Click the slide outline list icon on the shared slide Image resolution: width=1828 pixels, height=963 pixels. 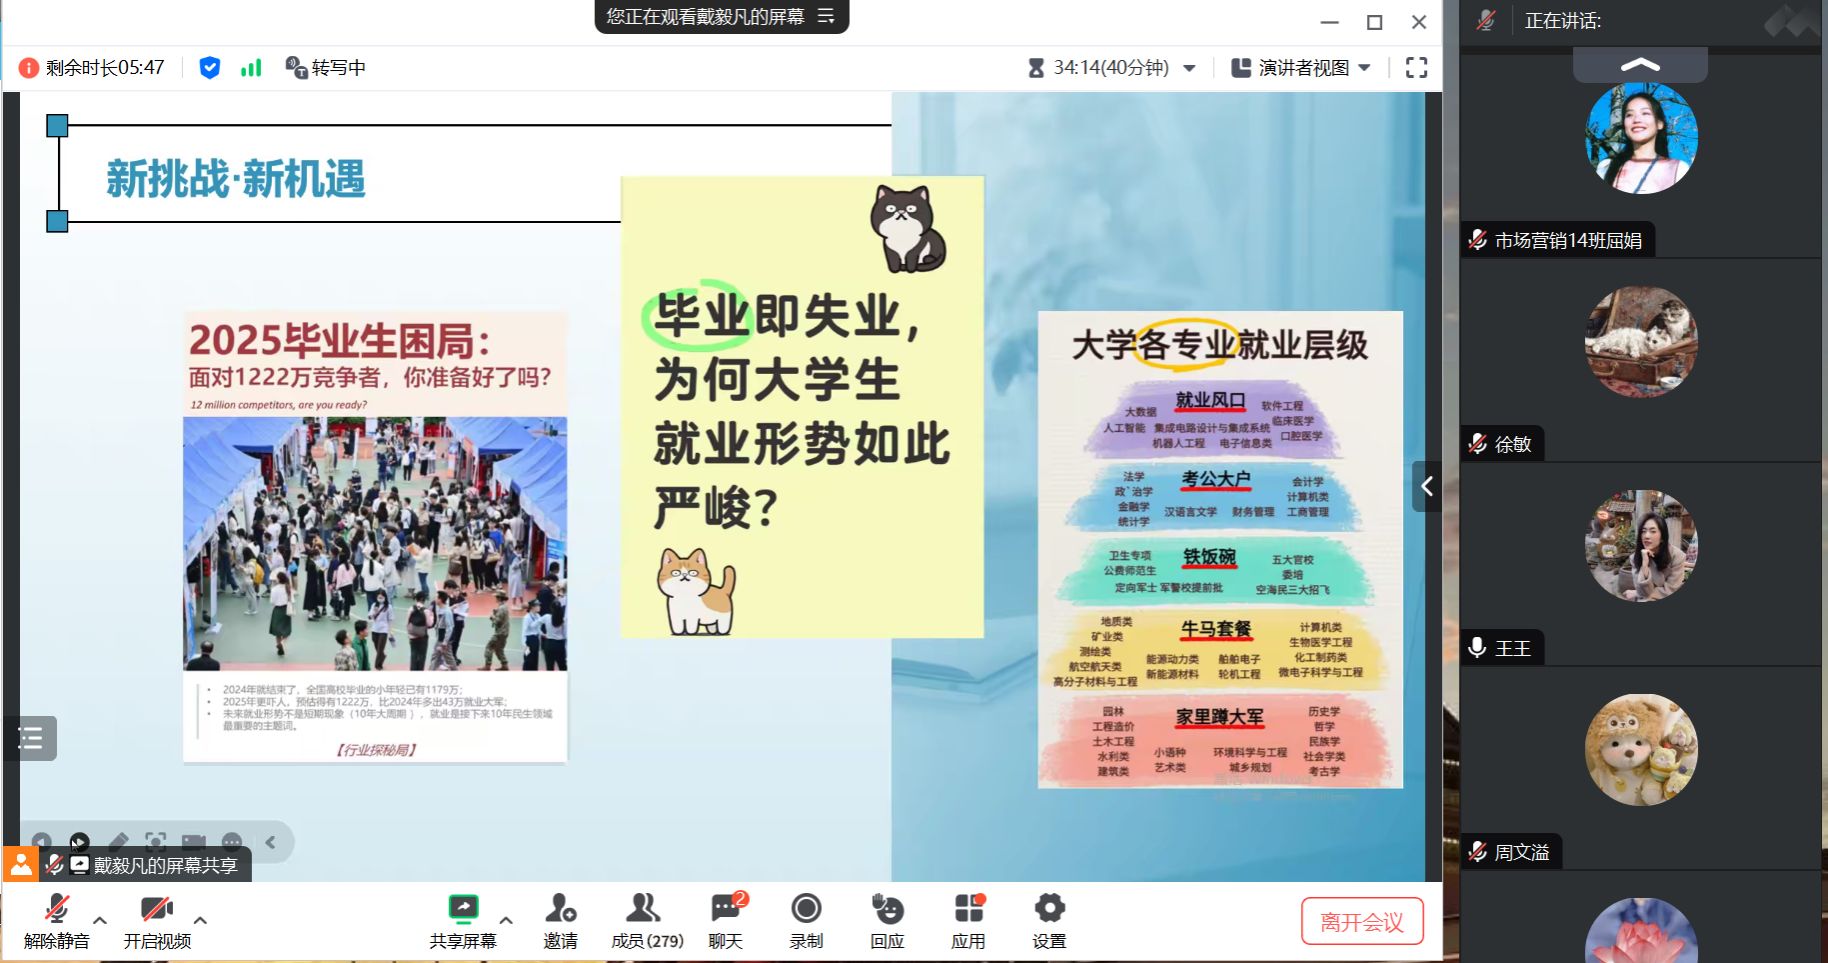coord(31,739)
